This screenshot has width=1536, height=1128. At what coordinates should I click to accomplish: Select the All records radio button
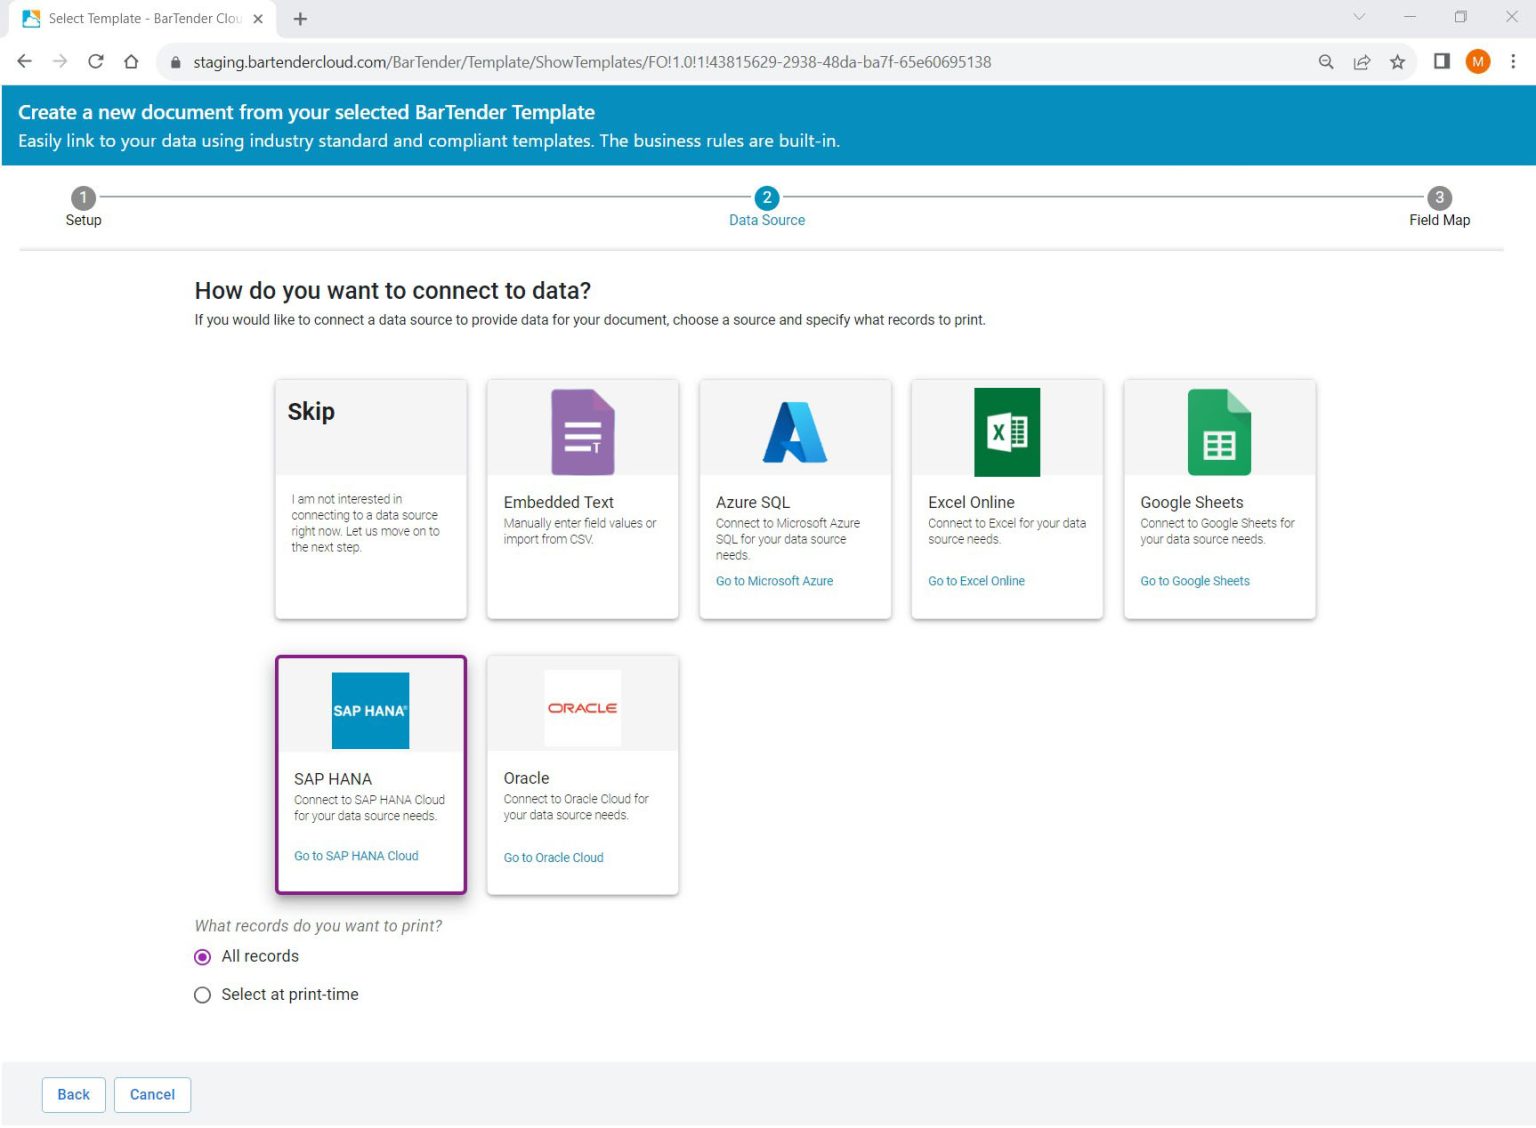click(203, 957)
